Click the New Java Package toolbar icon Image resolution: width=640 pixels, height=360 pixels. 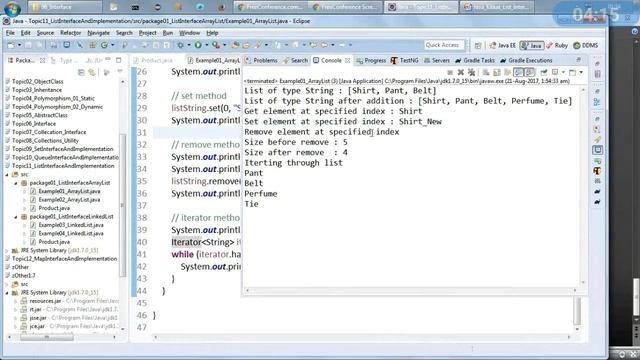(93, 45)
